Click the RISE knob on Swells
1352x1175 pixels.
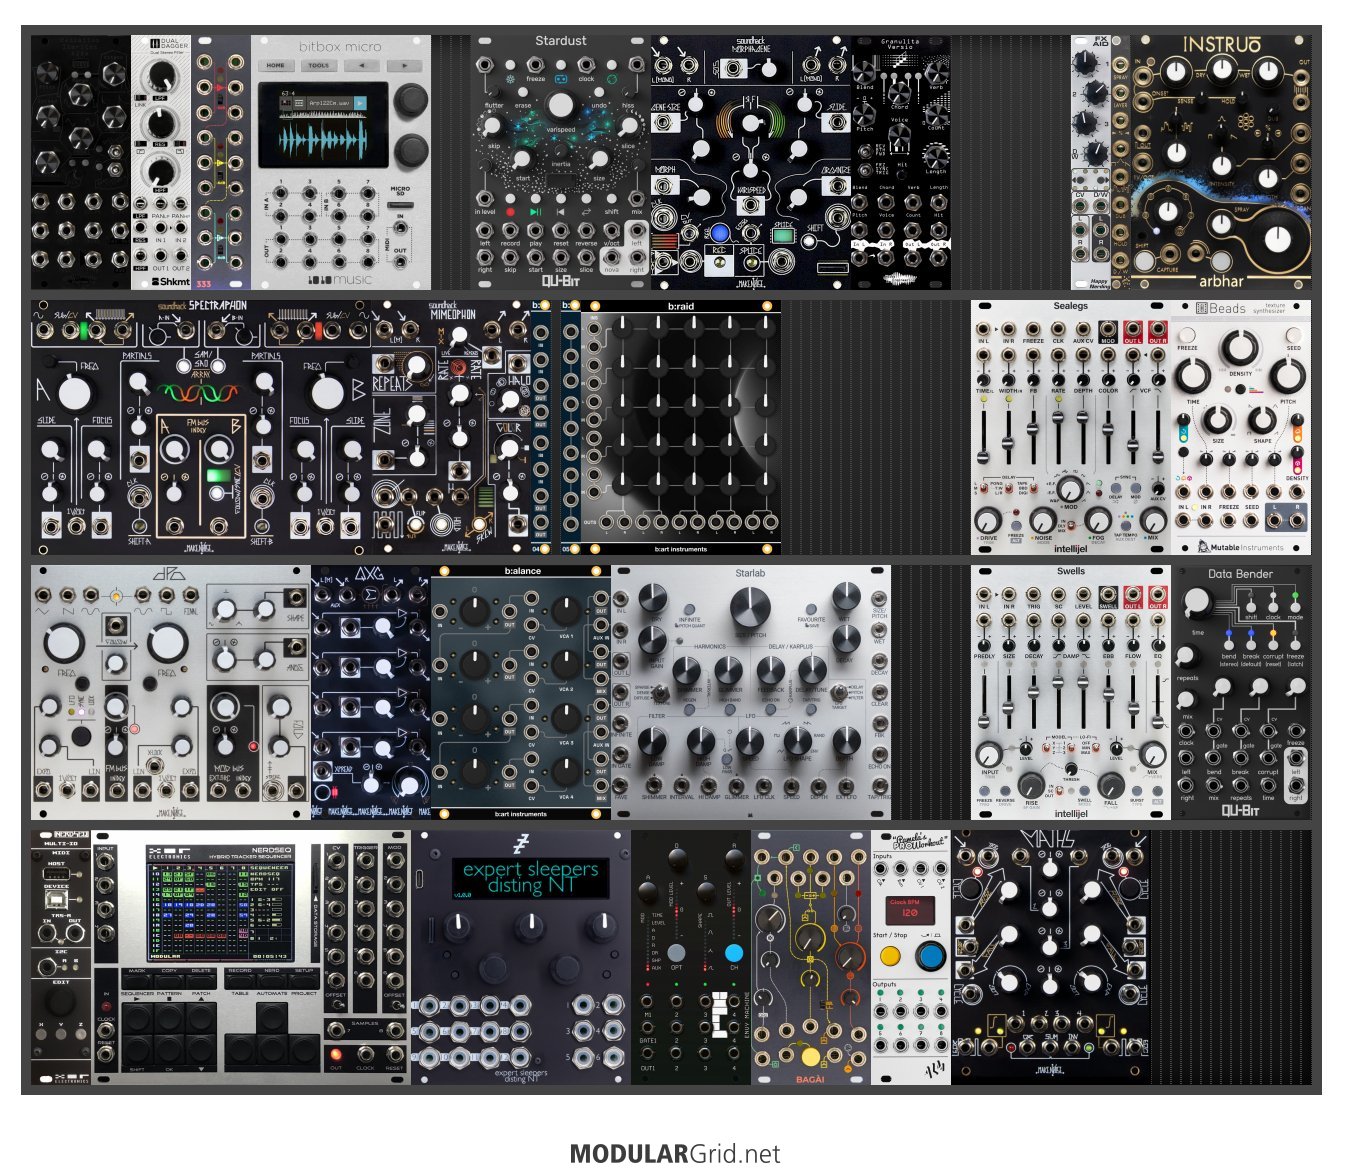1031,783
